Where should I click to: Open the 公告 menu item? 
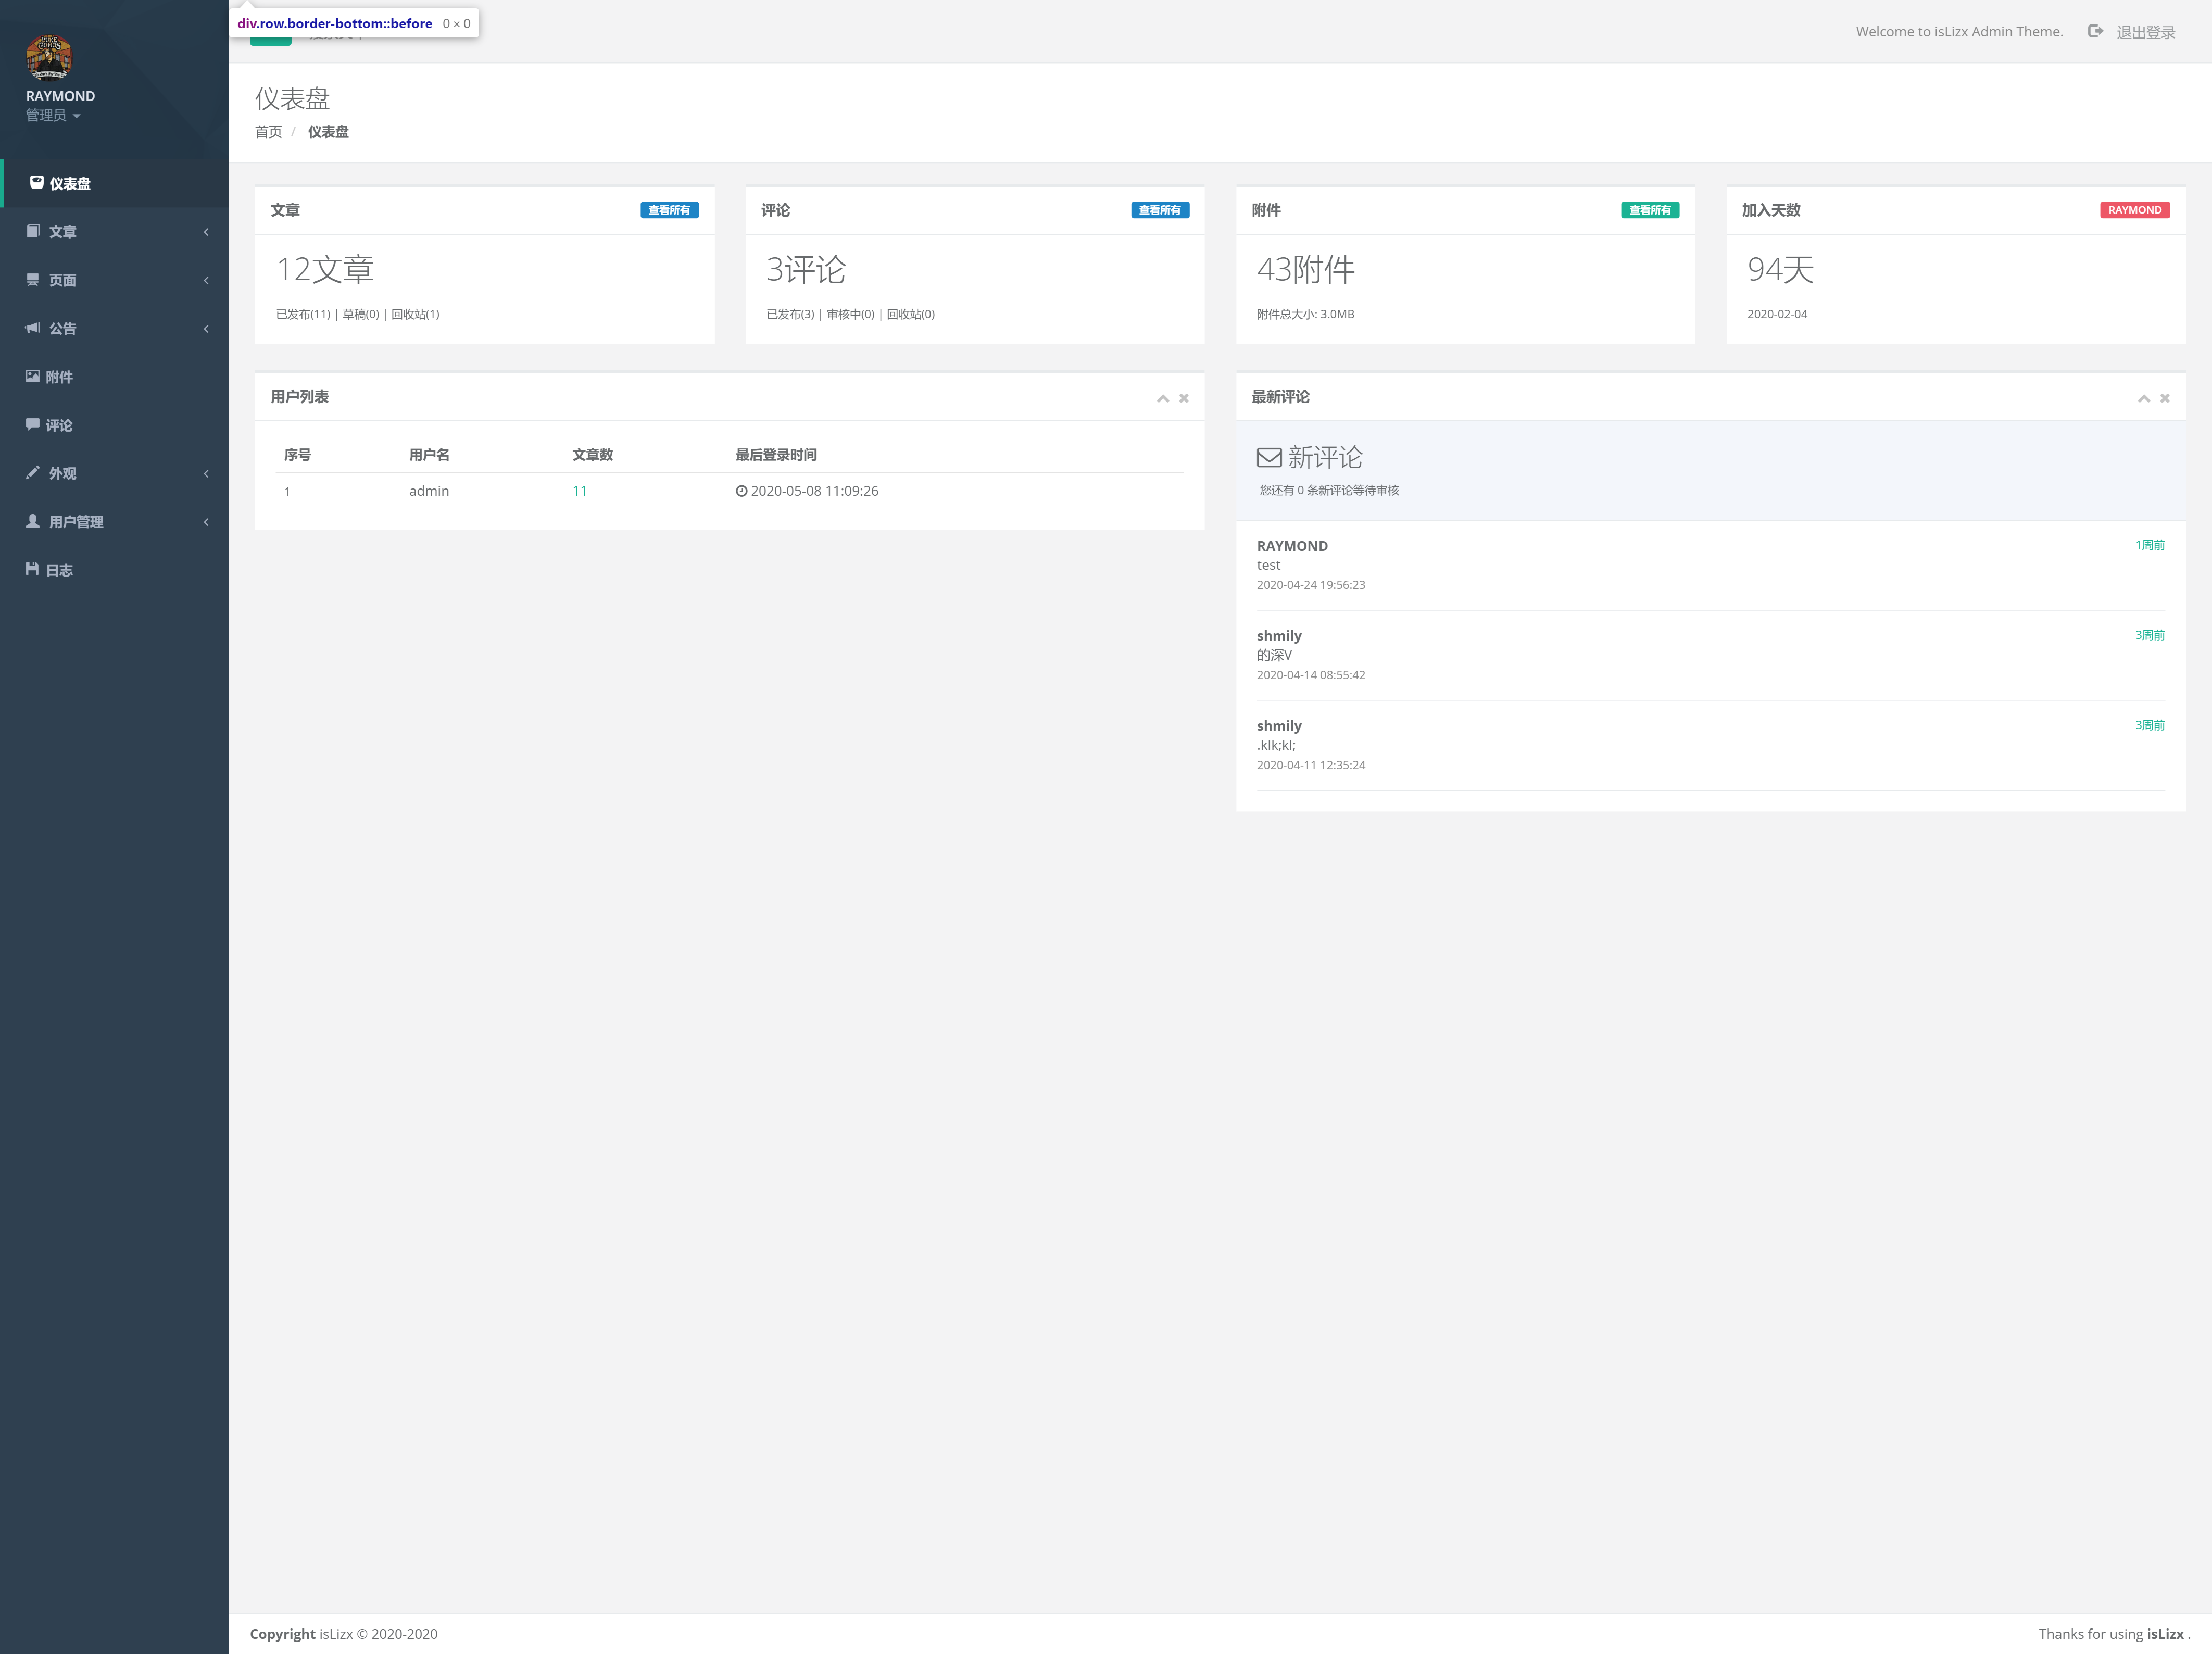point(62,328)
